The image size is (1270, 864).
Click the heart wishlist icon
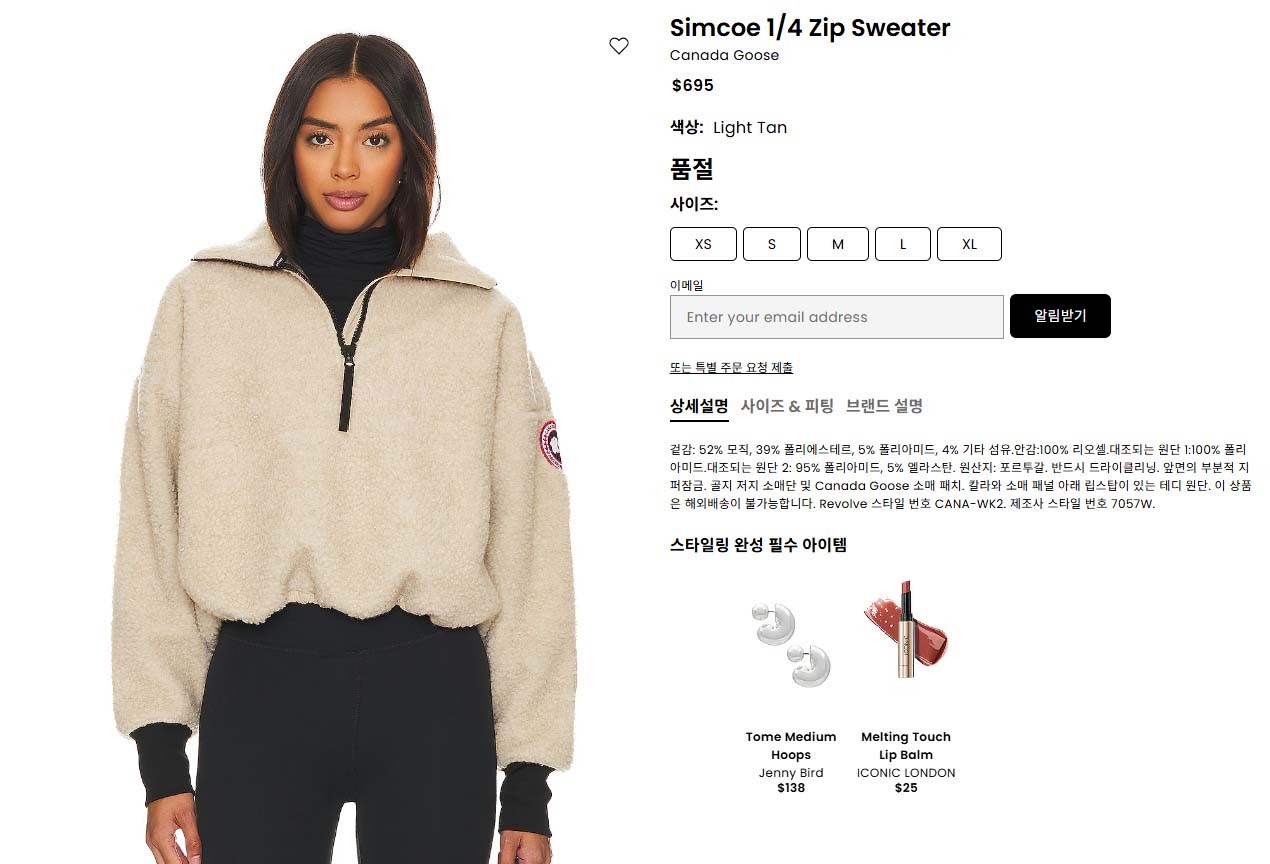click(x=619, y=45)
